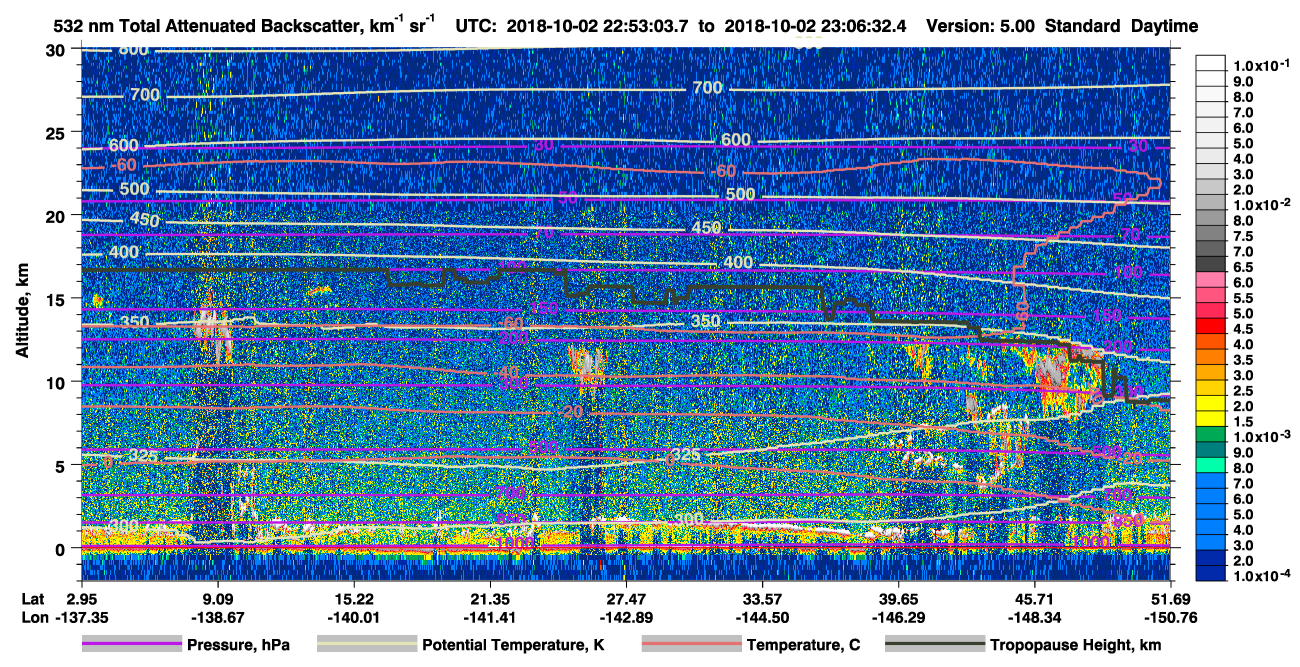Screen dimensions: 1300x667
Task: Click latitude value 39.65
Action: point(899,598)
